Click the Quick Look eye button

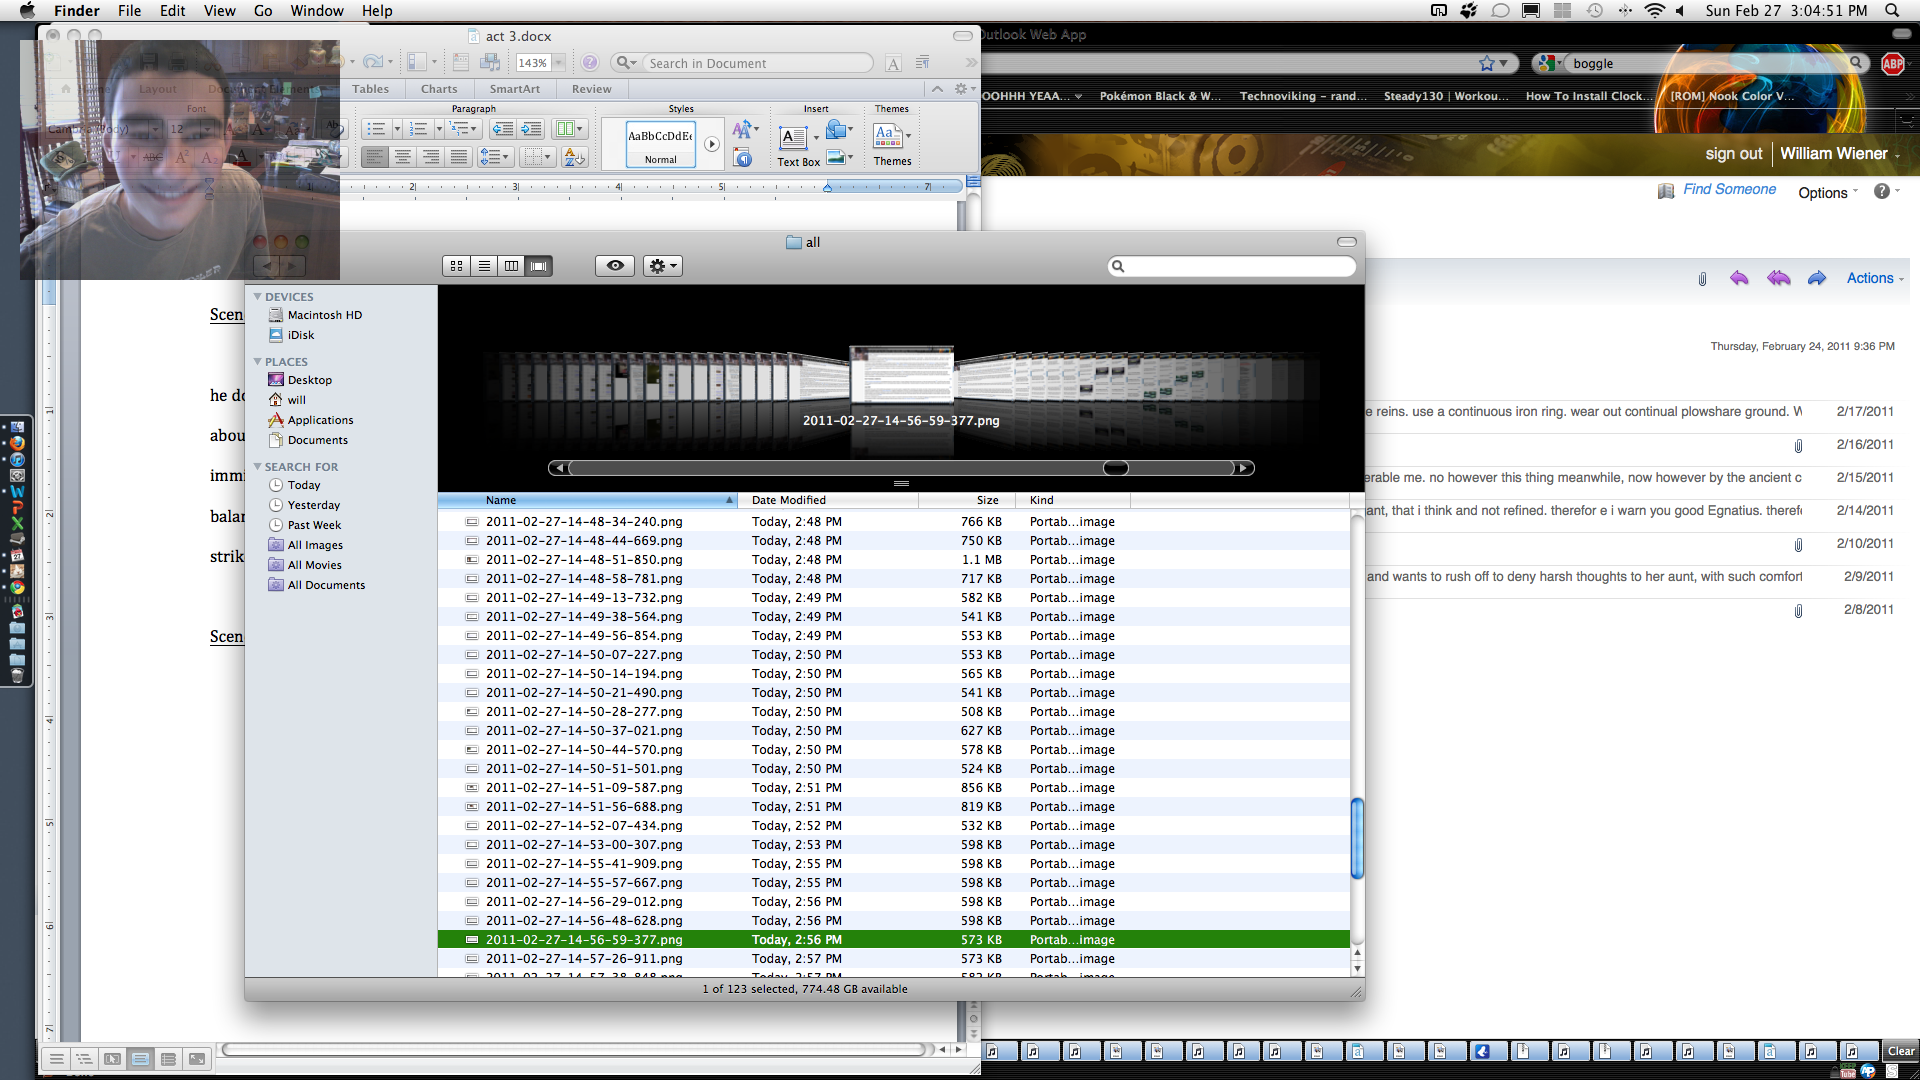click(x=615, y=266)
